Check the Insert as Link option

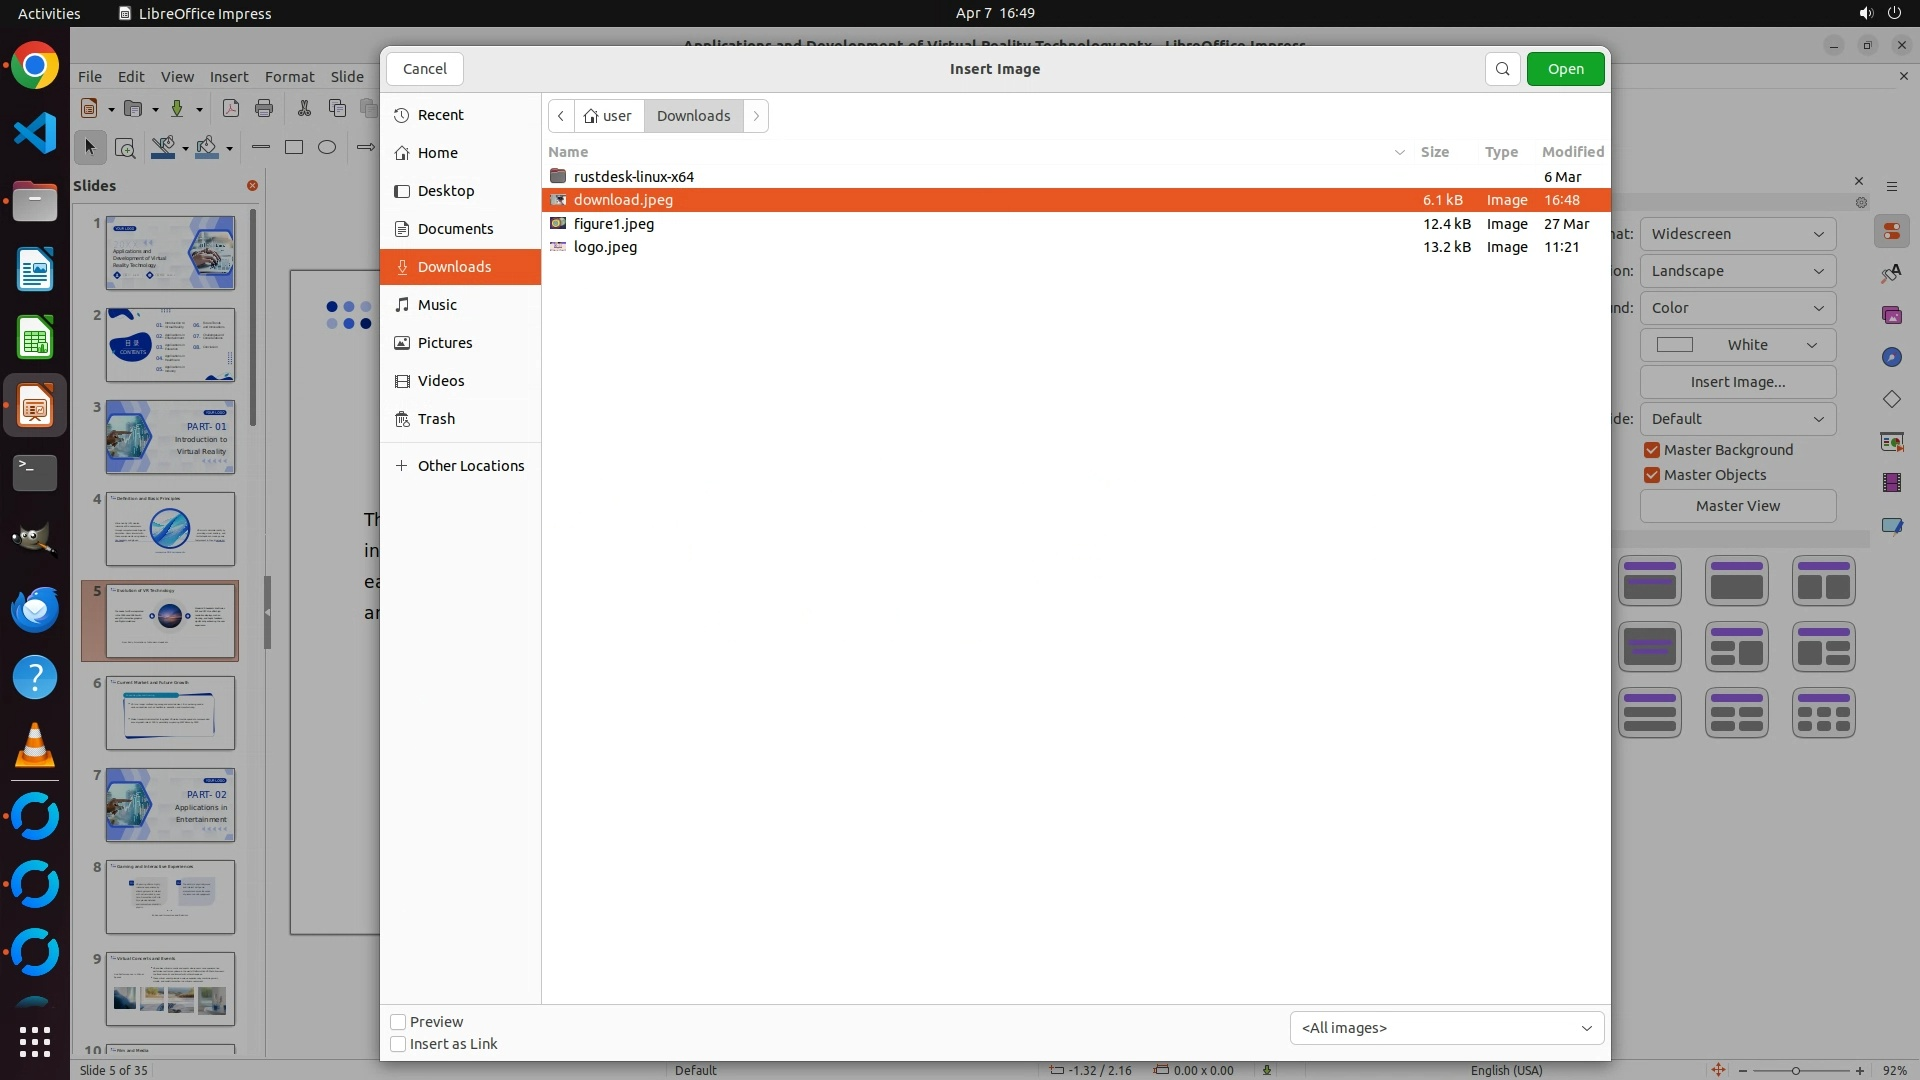[398, 1044]
